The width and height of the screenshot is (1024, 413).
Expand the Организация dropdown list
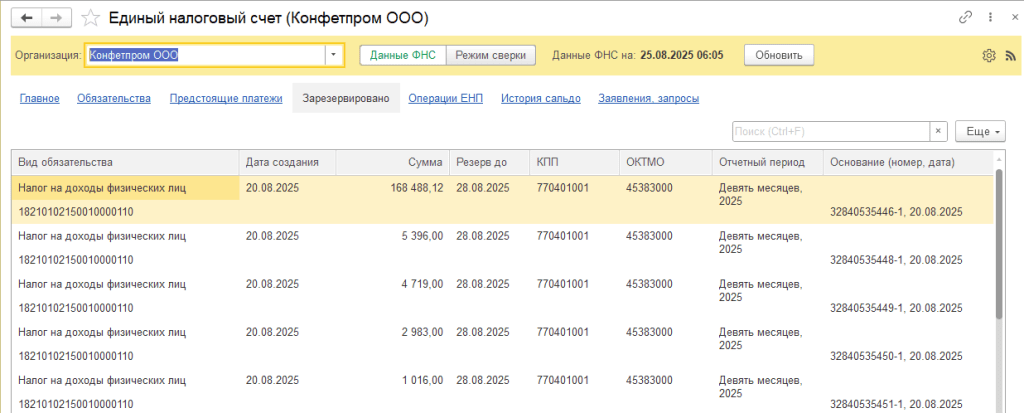click(334, 55)
